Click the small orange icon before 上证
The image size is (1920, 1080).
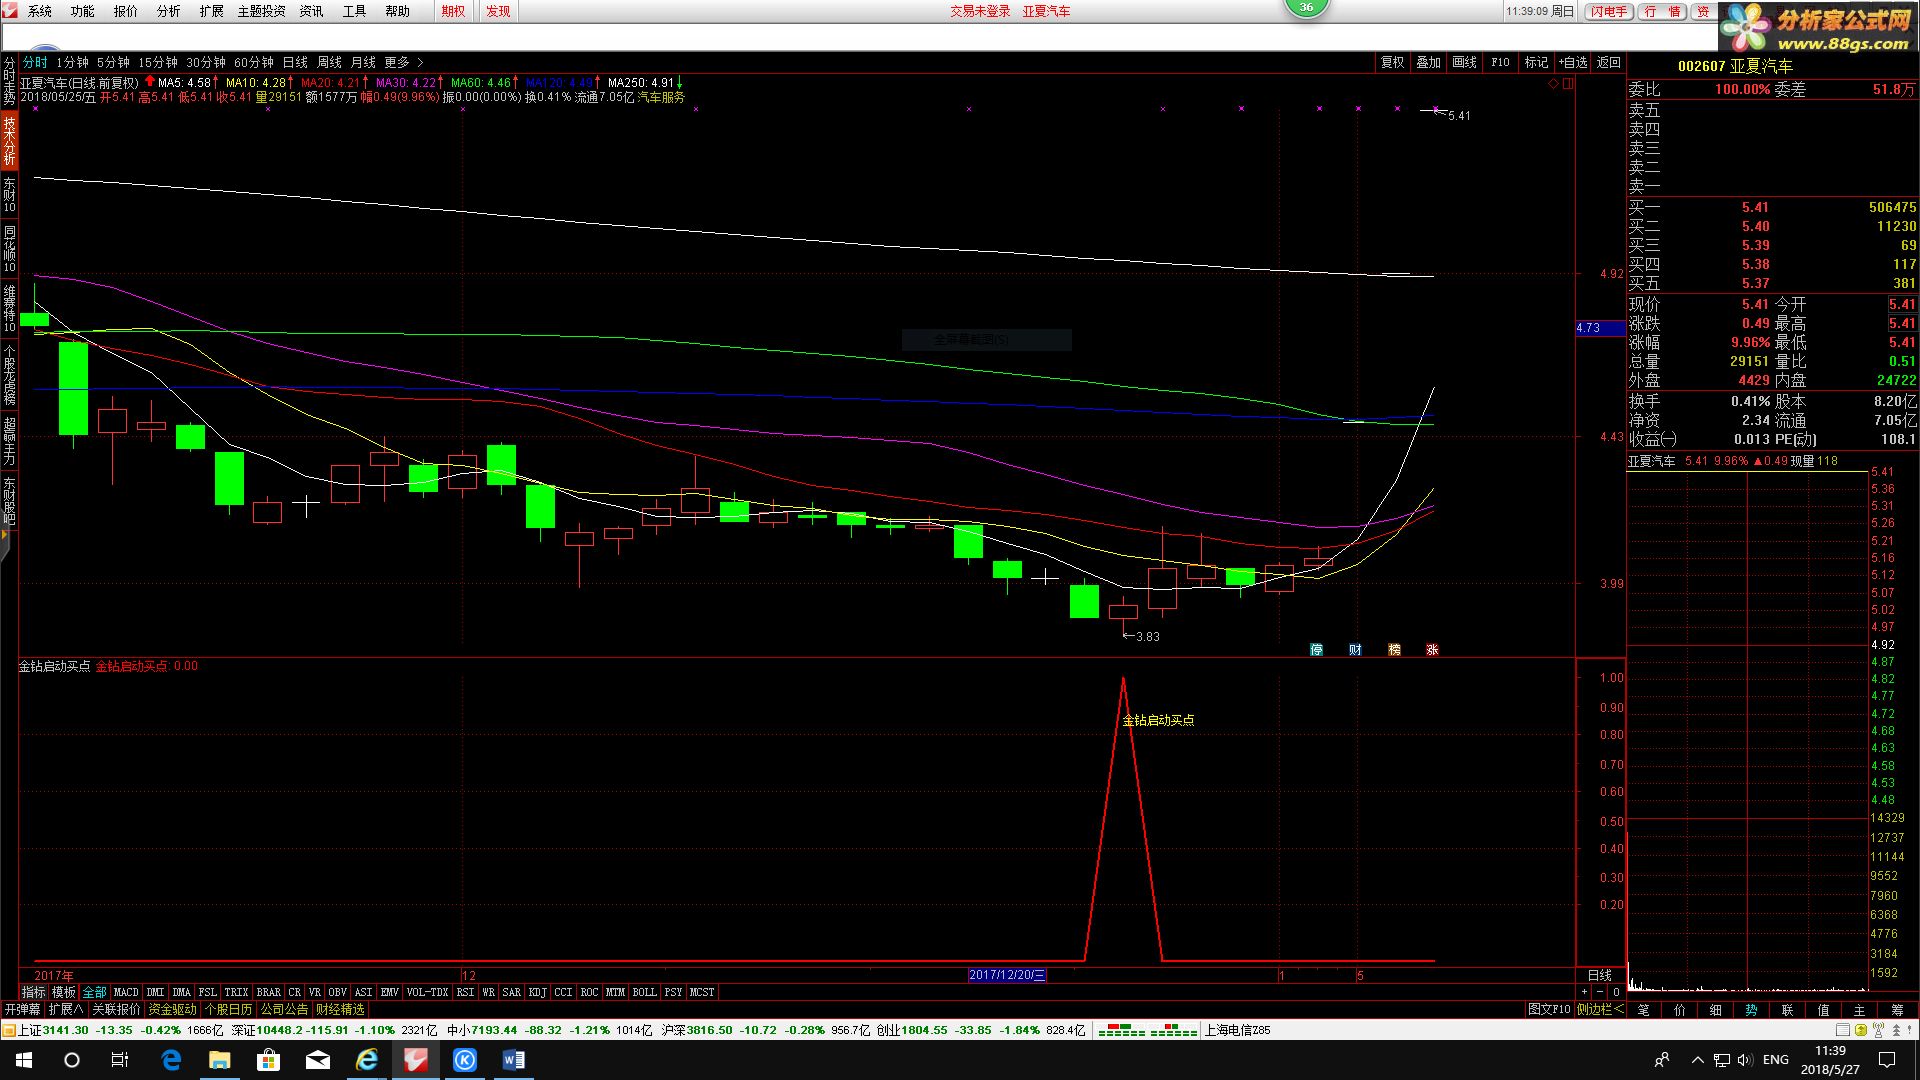click(10, 1030)
